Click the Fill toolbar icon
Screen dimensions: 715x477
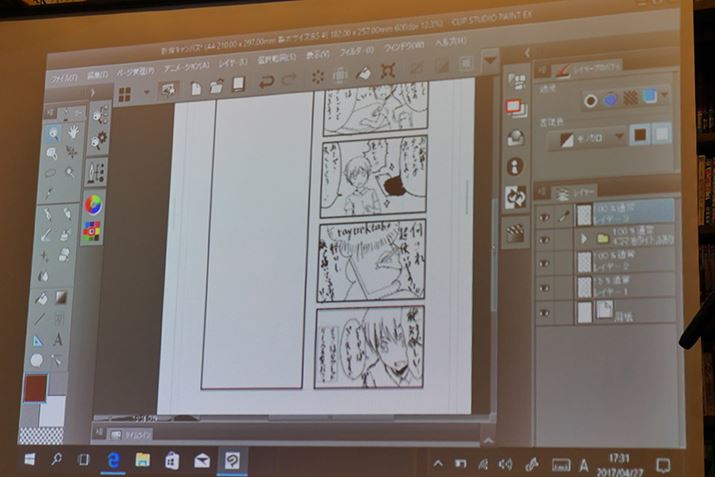[363, 73]
